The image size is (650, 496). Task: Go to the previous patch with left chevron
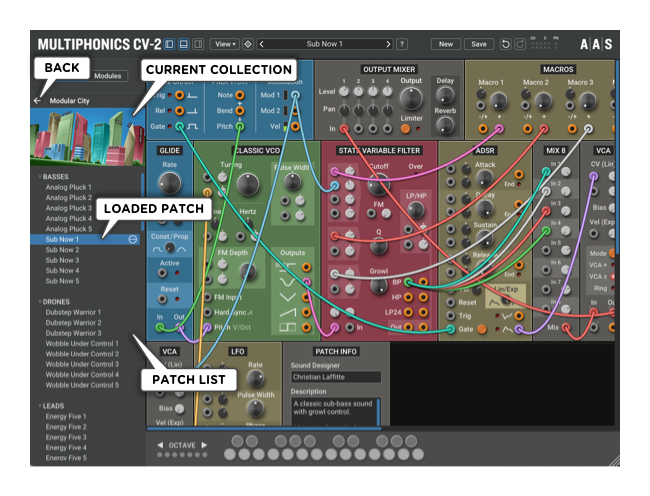coord(261,44)
